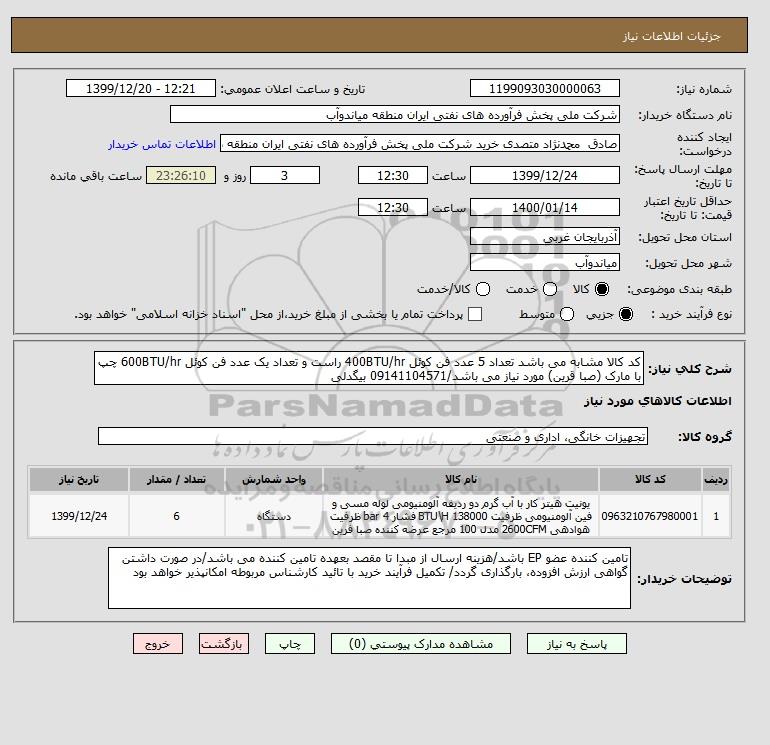Click page title جزئیات اطلاعات نیاز

(x=671, y=36)
